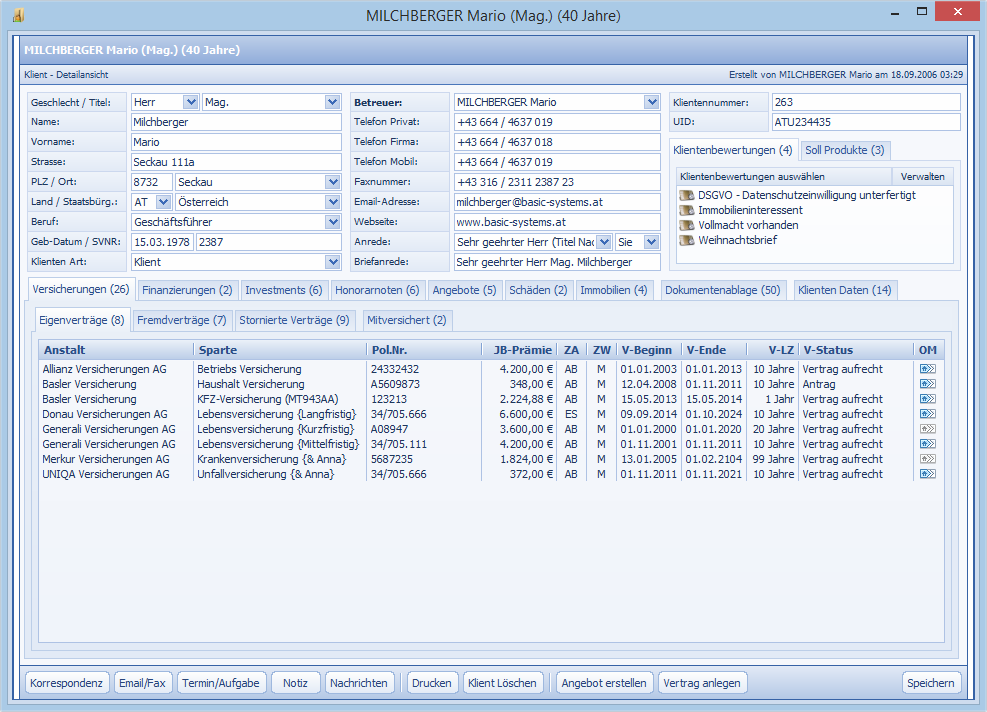Open the Investments (6) tab

284,290
